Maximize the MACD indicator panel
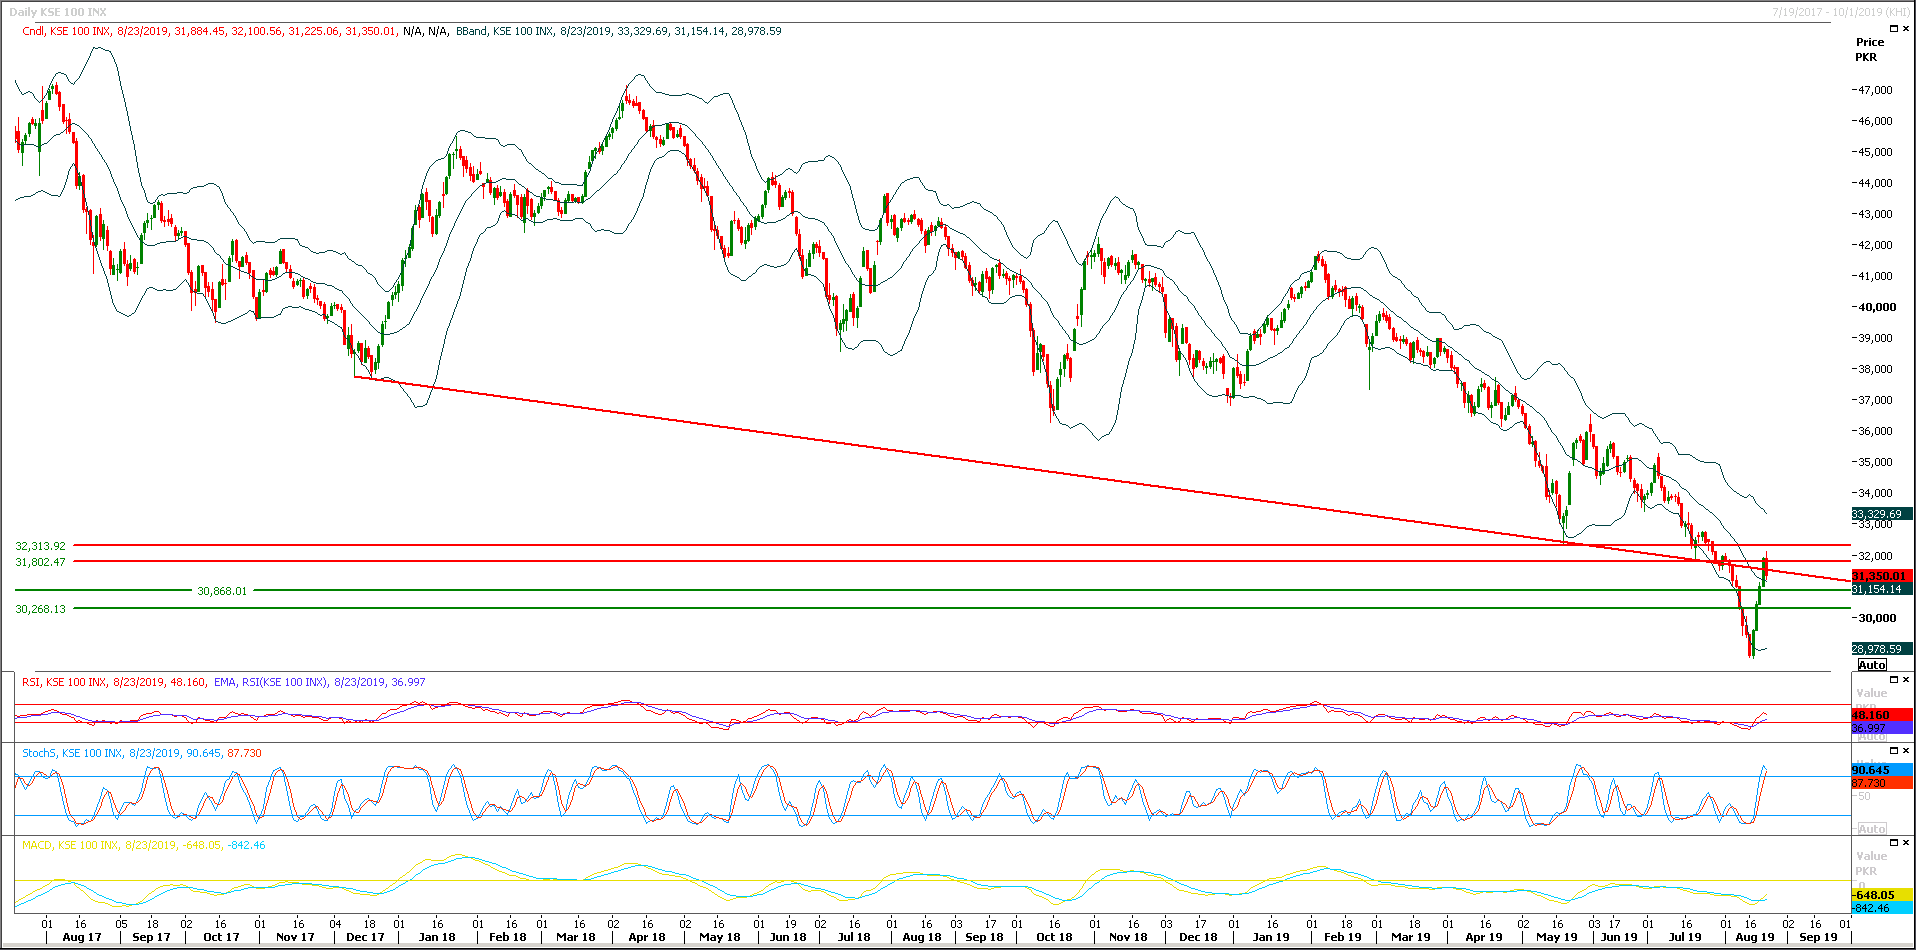This screenshot has height=950, width=1916. click(1894, 842)
